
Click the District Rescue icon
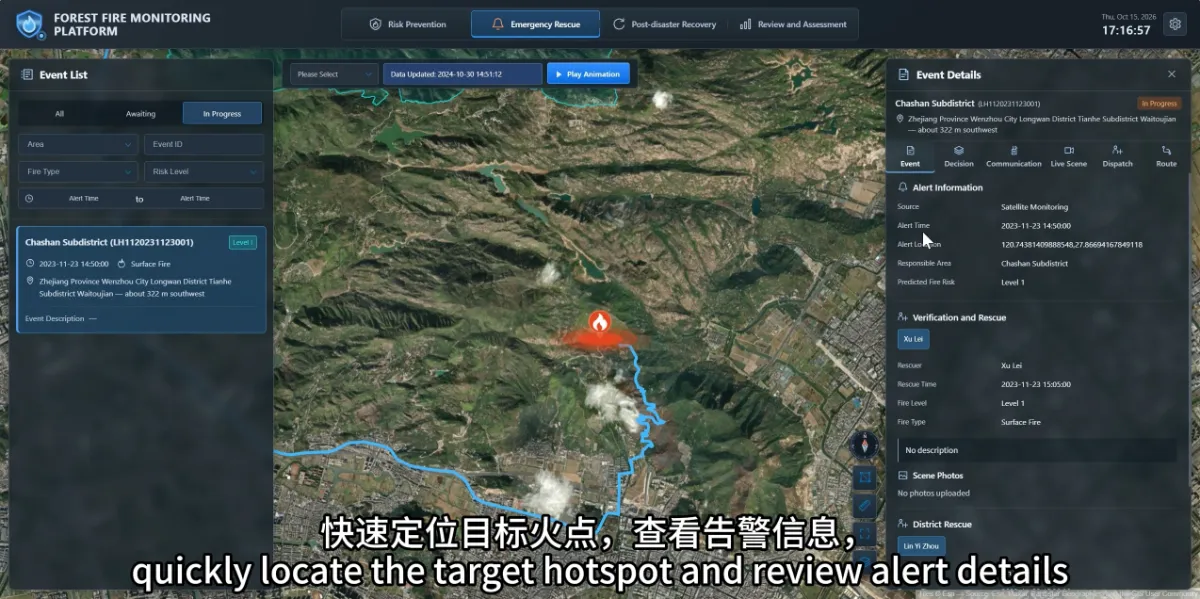tap(903, 524)
